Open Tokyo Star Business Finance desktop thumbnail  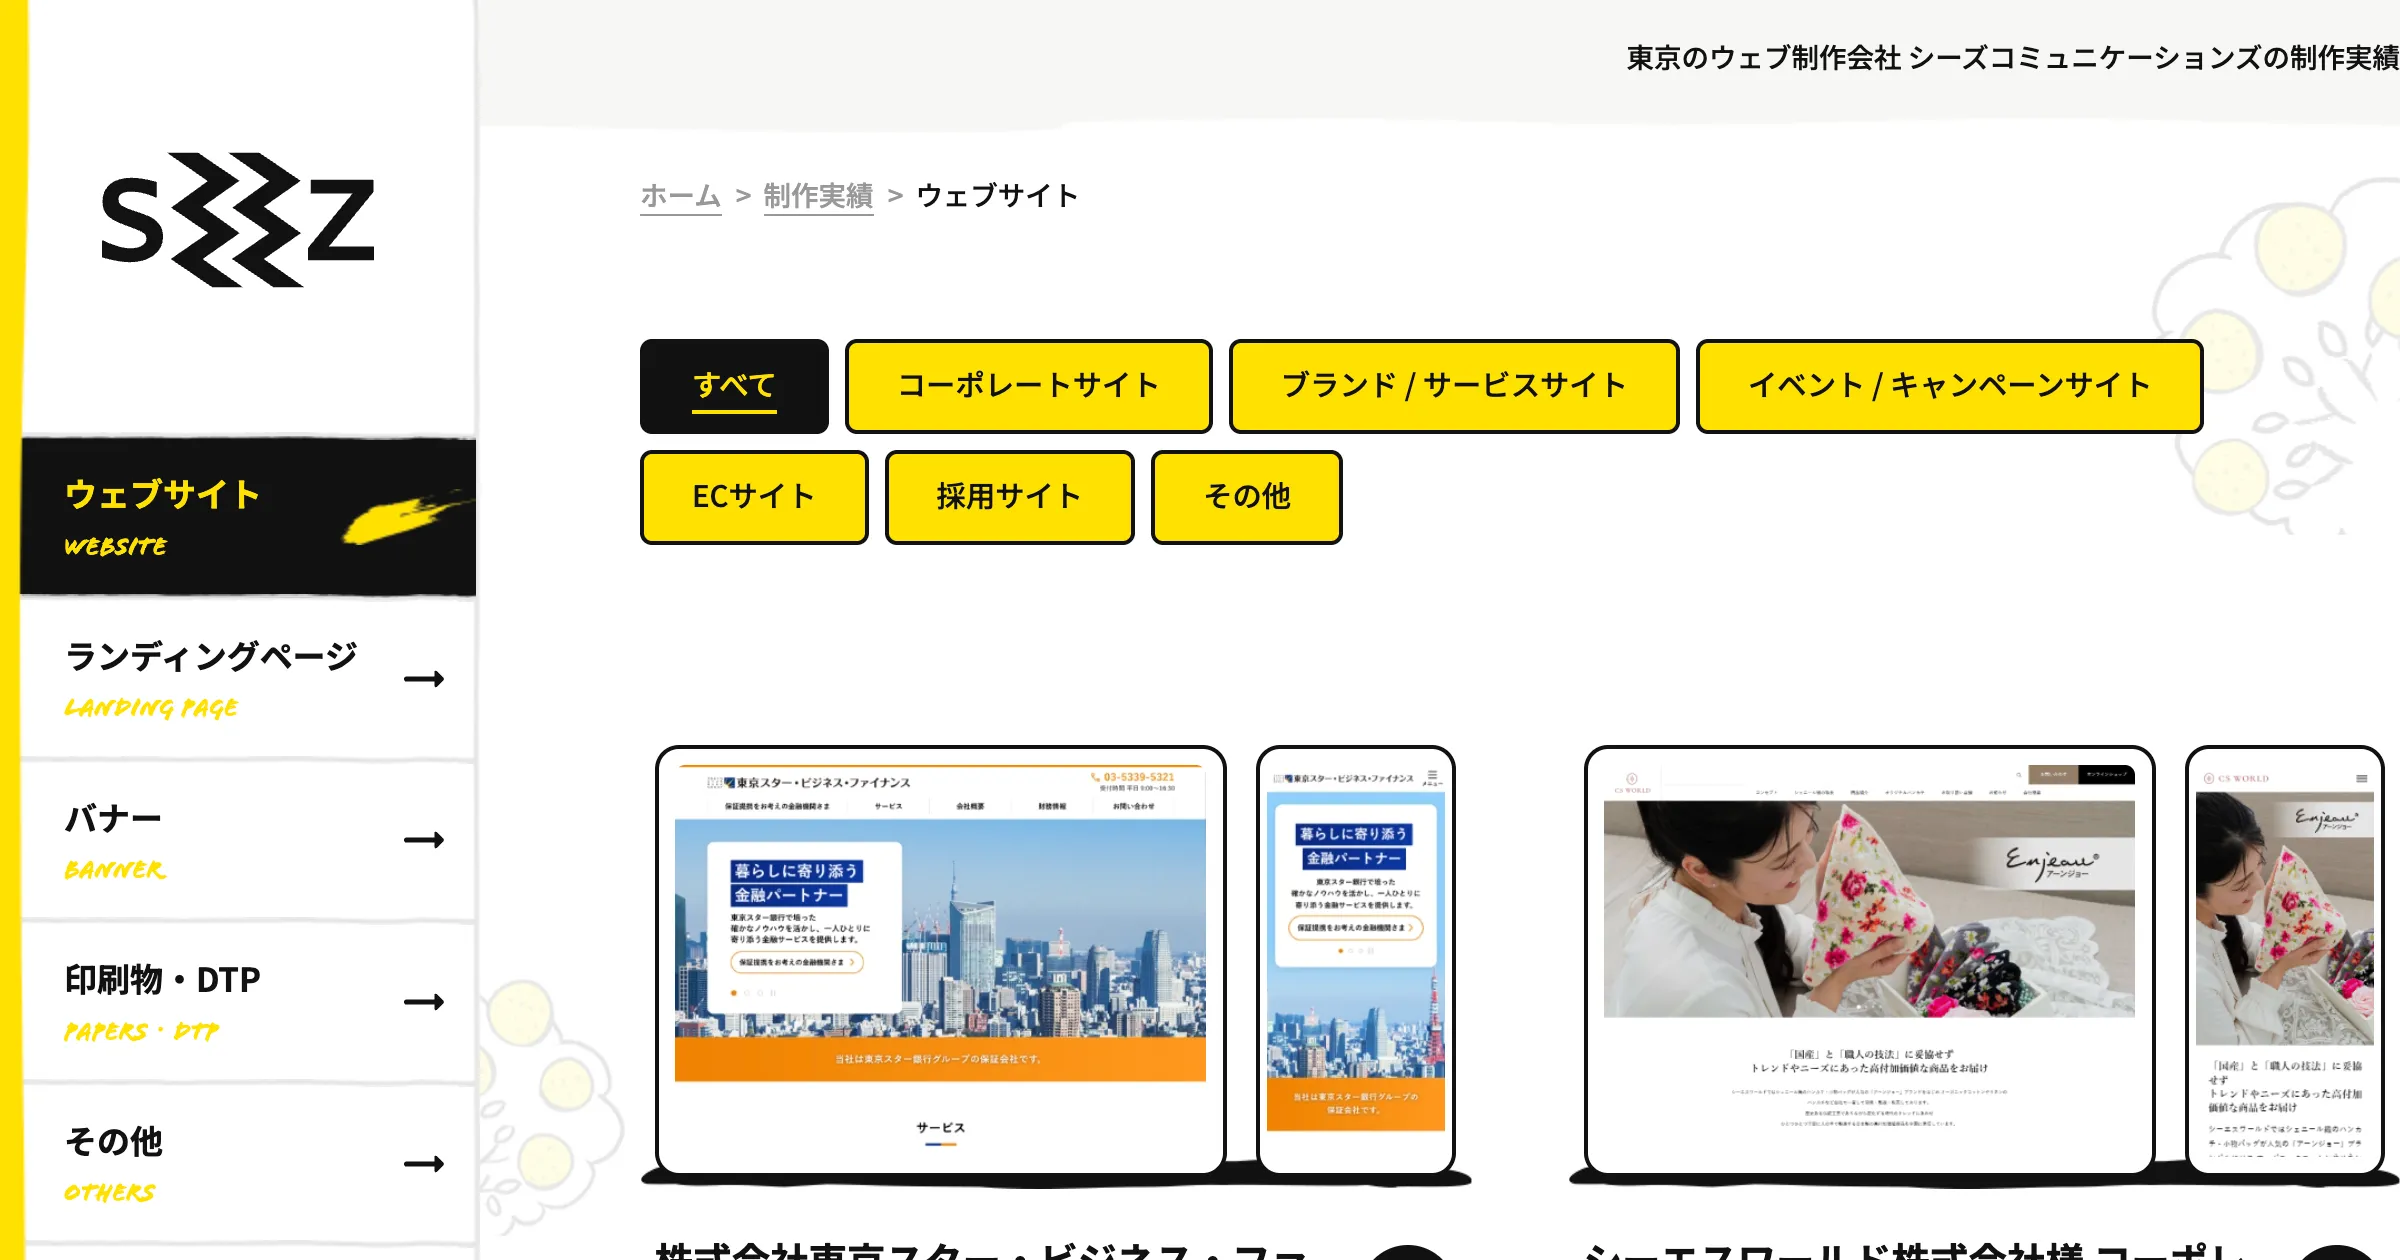click(x=940, y=960)
